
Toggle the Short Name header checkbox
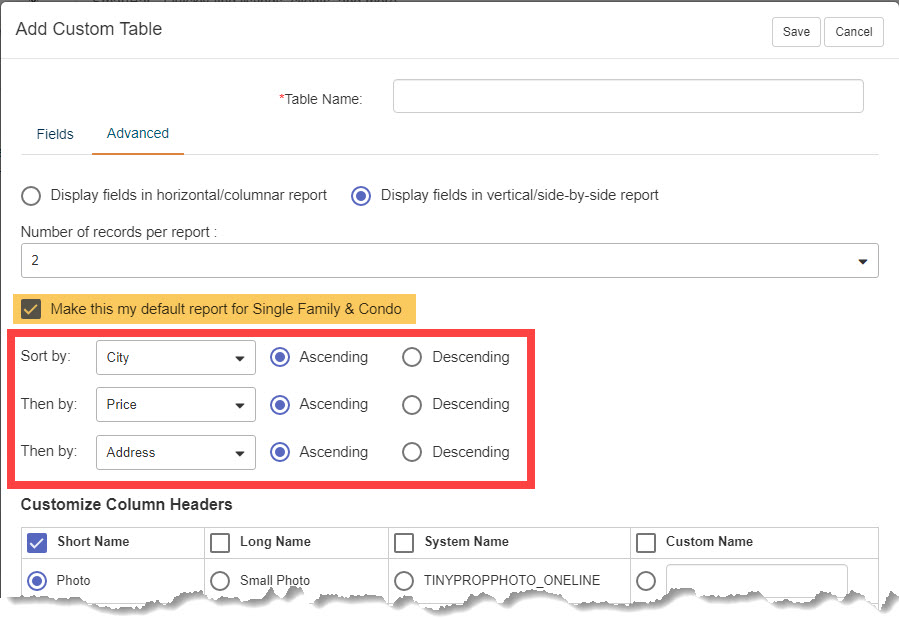pyautogui.click(x=37, y=542)
